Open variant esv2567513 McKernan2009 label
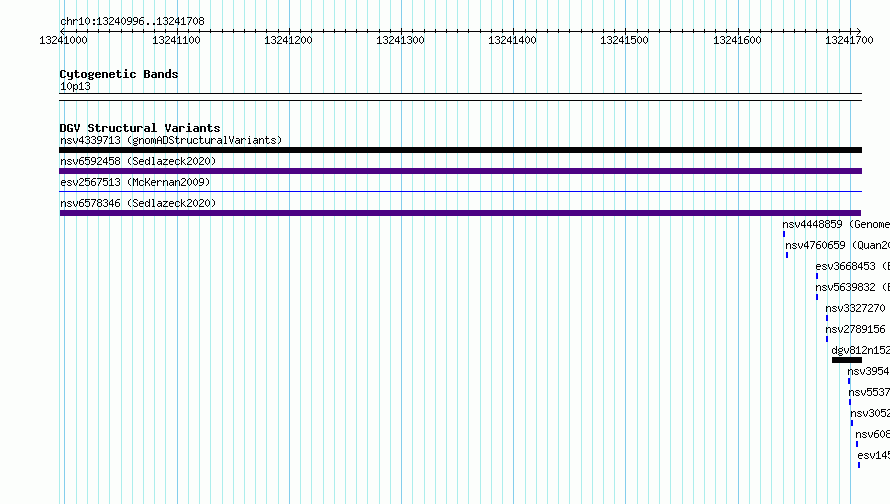 click(135, 182)
